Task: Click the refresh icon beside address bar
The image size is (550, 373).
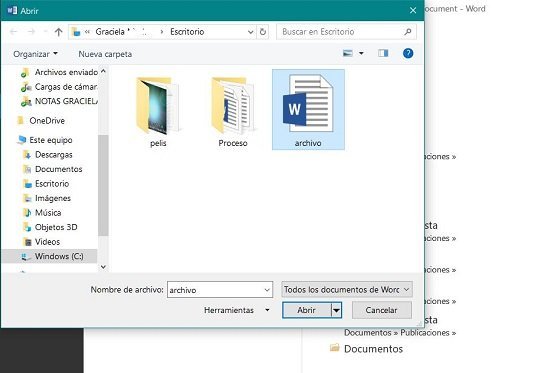Action: click(263, 32)
